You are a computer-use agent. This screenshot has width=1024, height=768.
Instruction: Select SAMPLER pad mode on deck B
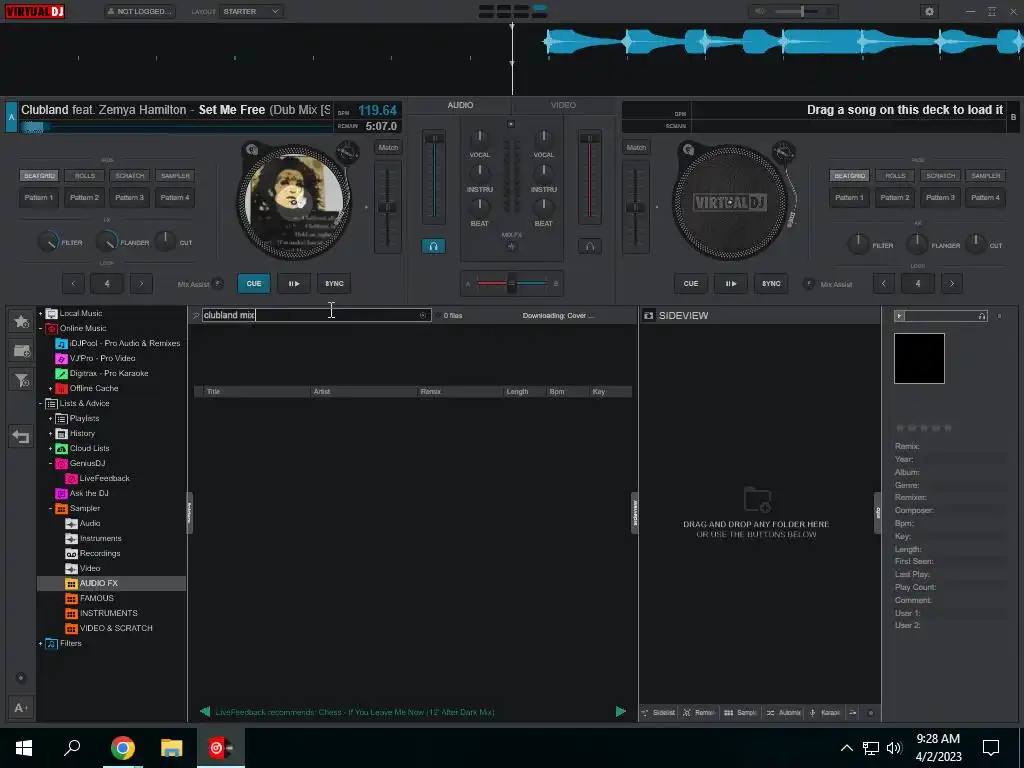point(985,176)
